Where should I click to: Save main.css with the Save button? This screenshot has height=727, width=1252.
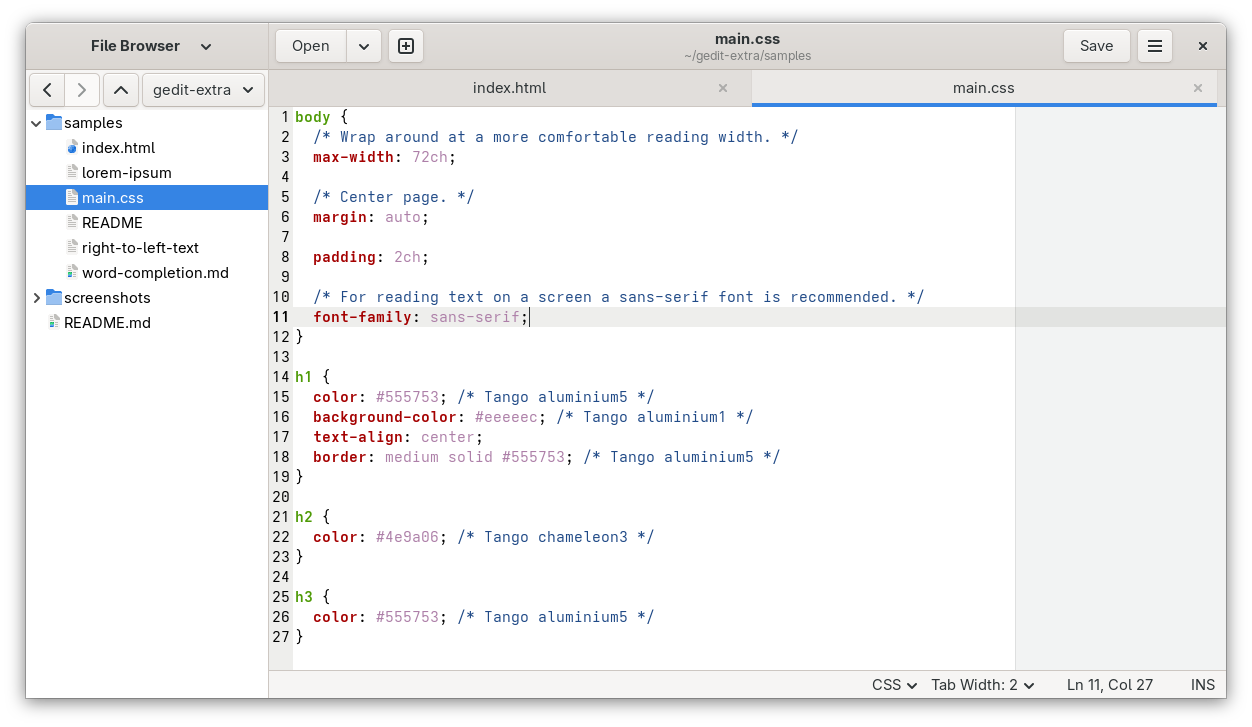pos(1096,45)
